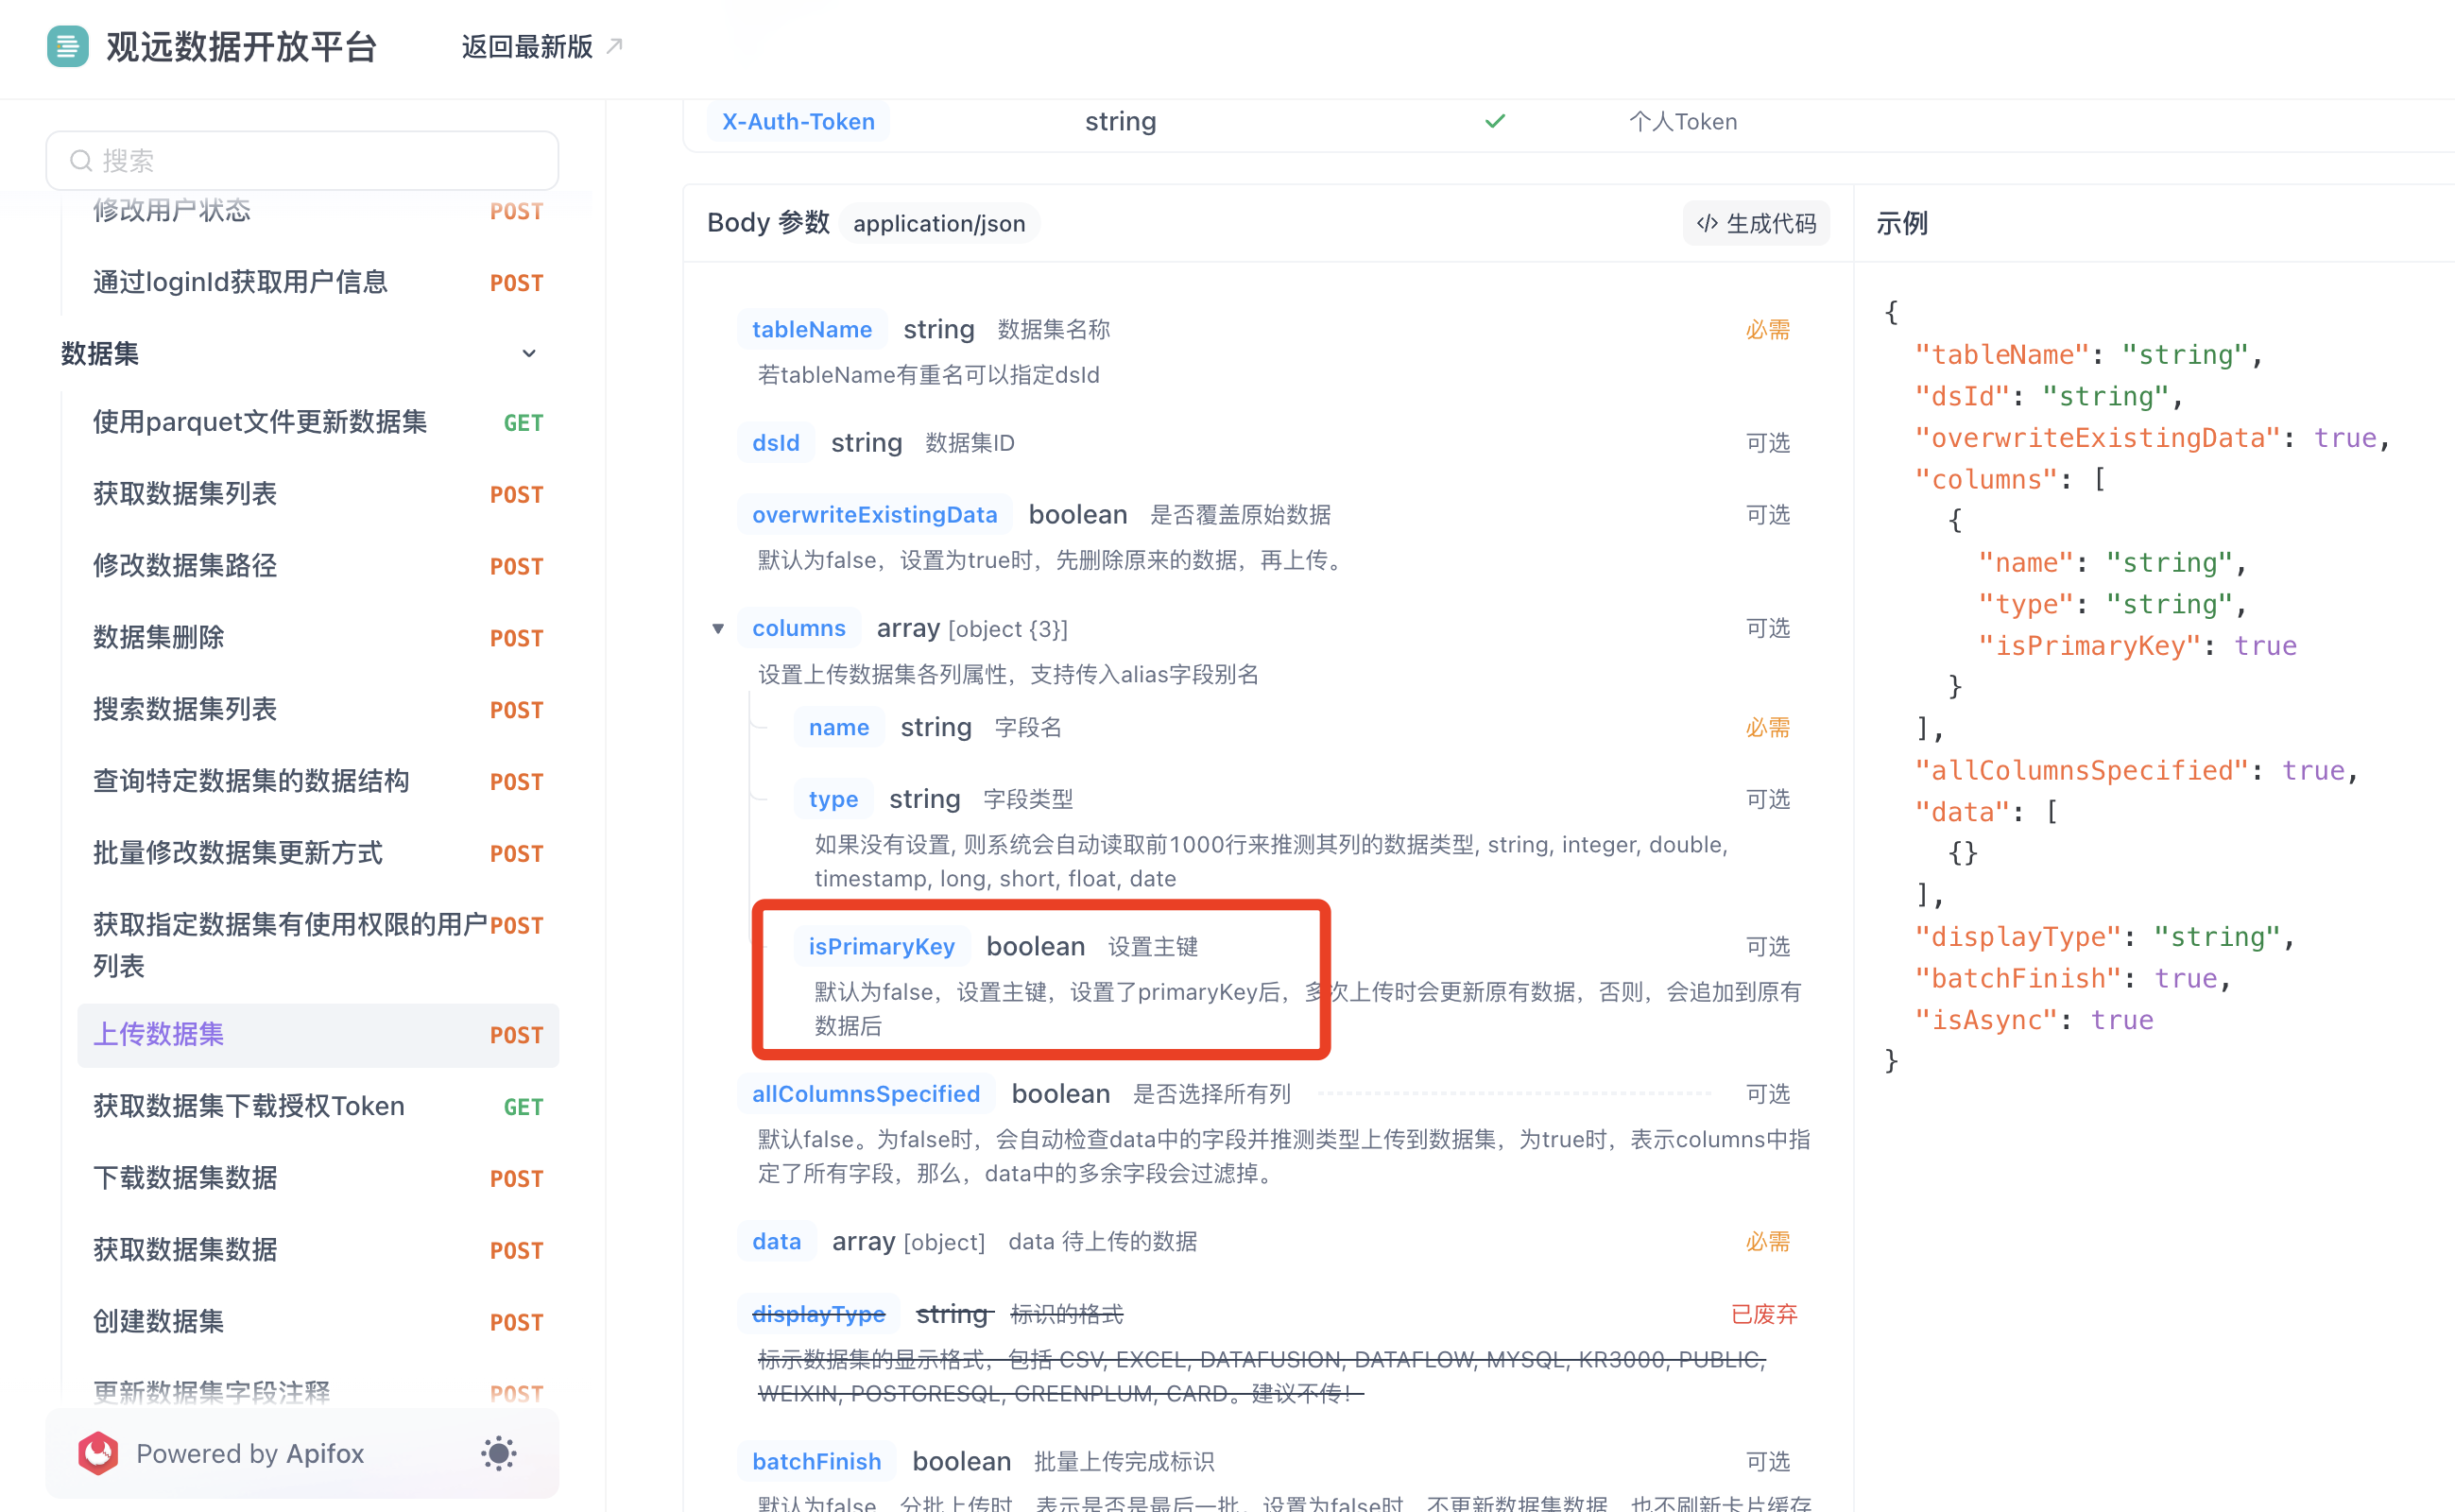
Task: Click "overwriteExistingData": true in example JSON
Action: [x=2151, y=437]
